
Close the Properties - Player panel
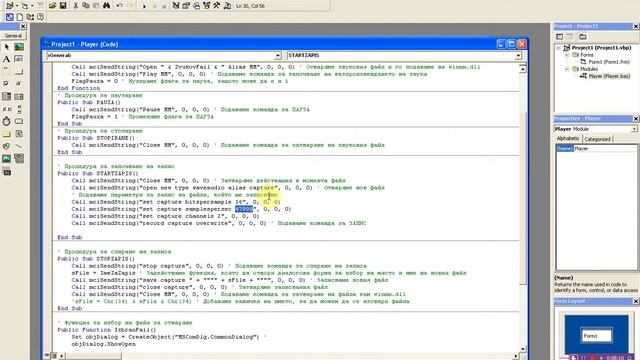click(636, 118)
